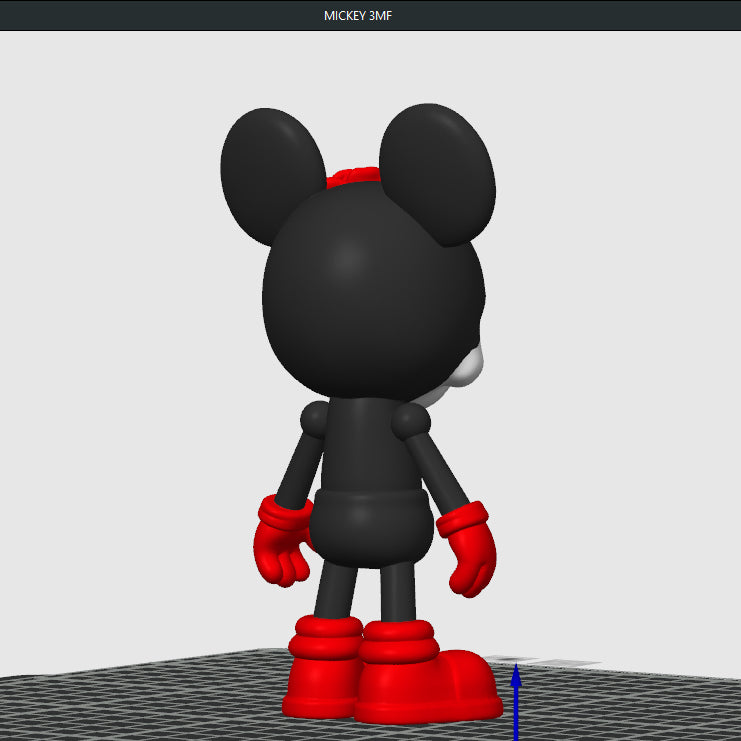Select the right black arm
The width and height of the screenshot is (741, 741).
point(438,470)
